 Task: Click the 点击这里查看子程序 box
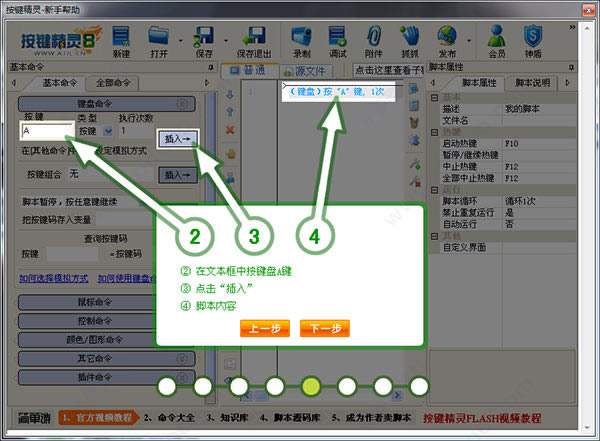388,70
